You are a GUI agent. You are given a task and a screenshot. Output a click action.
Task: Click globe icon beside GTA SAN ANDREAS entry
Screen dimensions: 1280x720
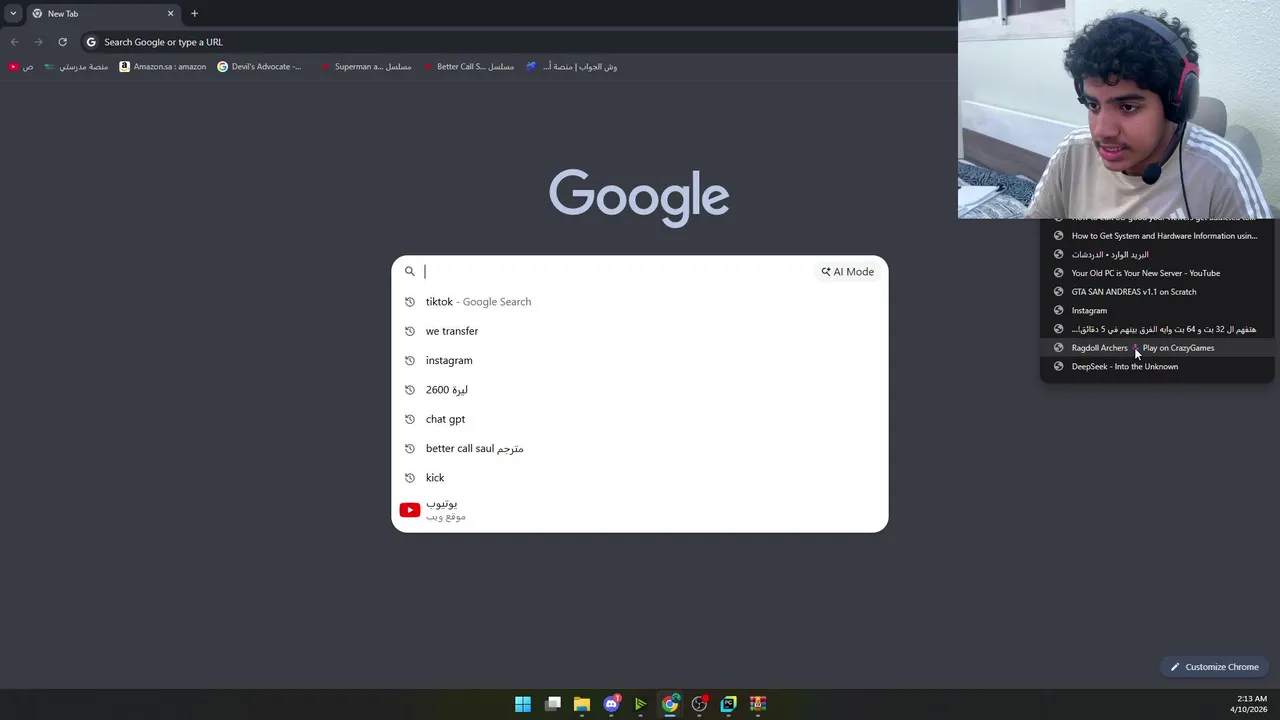point(1059,292)
